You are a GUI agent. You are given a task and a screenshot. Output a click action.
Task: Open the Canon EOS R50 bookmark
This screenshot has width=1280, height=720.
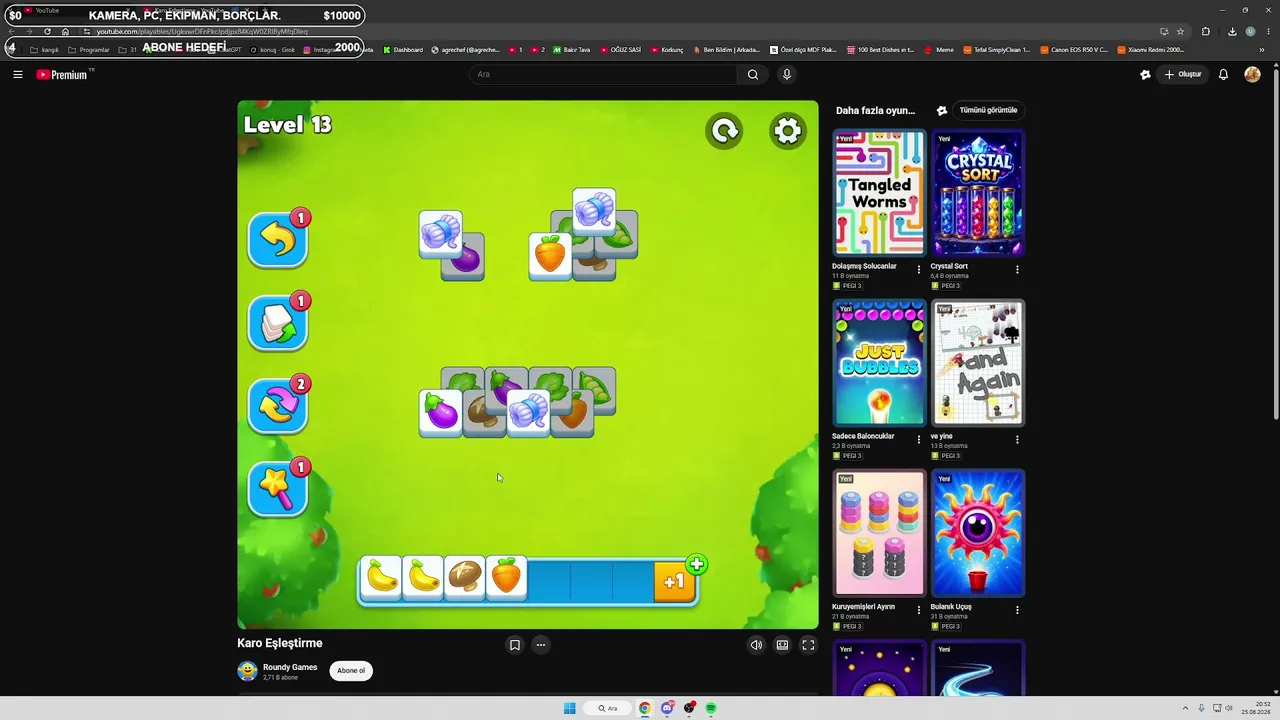(x=1074, y=49)
